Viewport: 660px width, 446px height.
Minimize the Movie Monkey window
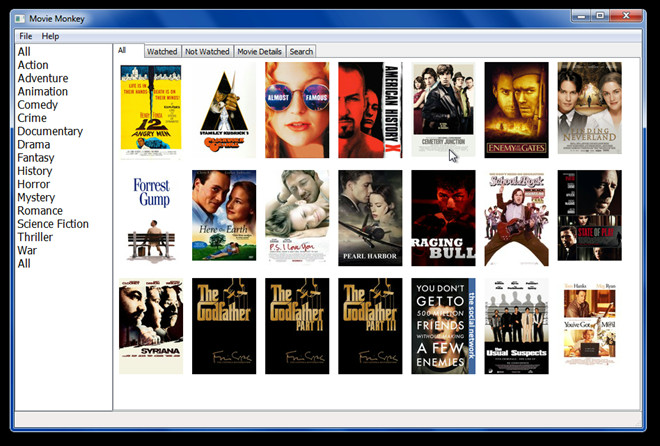(581, 16)
